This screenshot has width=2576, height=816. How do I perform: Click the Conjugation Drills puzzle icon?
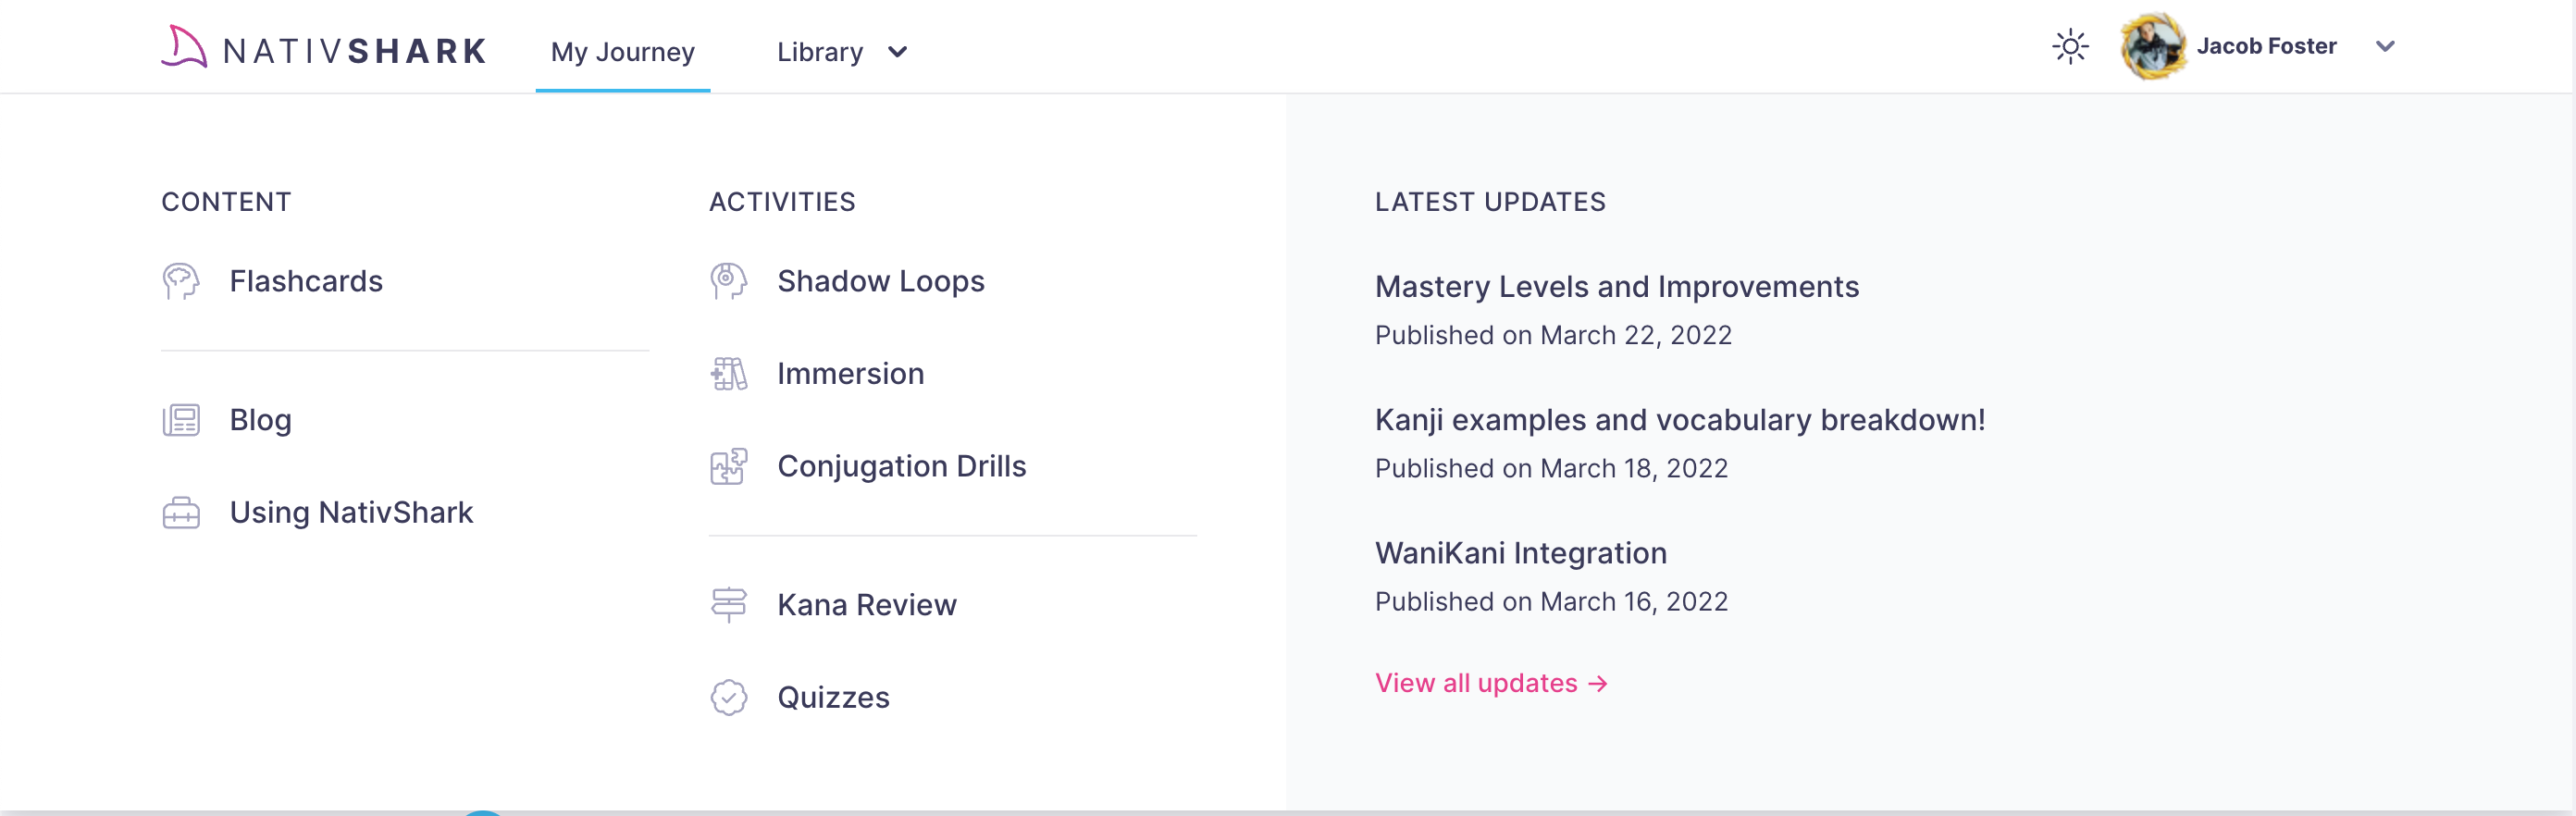[728, 466]
